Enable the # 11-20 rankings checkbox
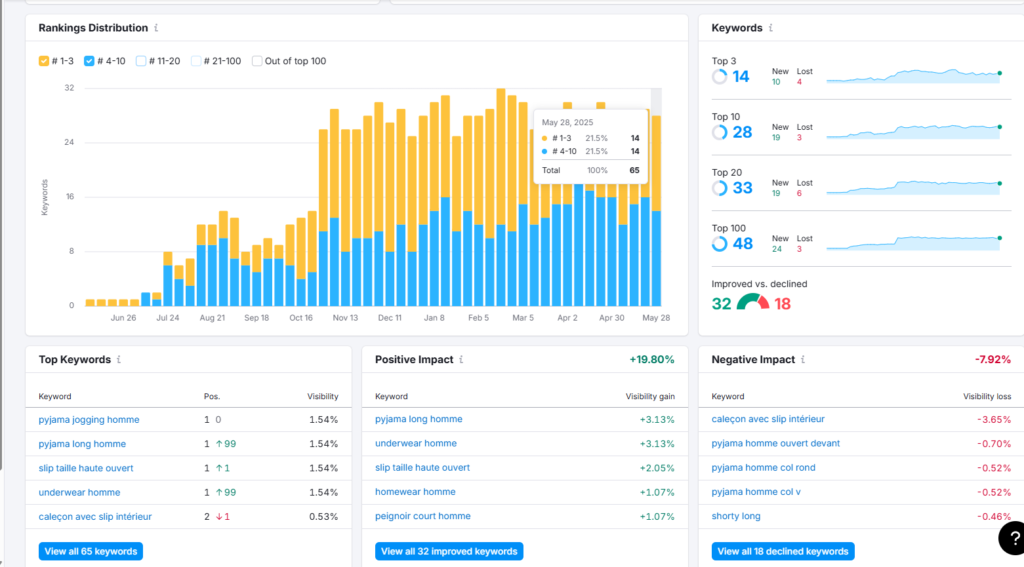The height and width of the screenshot is (567, 1024). tap(140, 61)
